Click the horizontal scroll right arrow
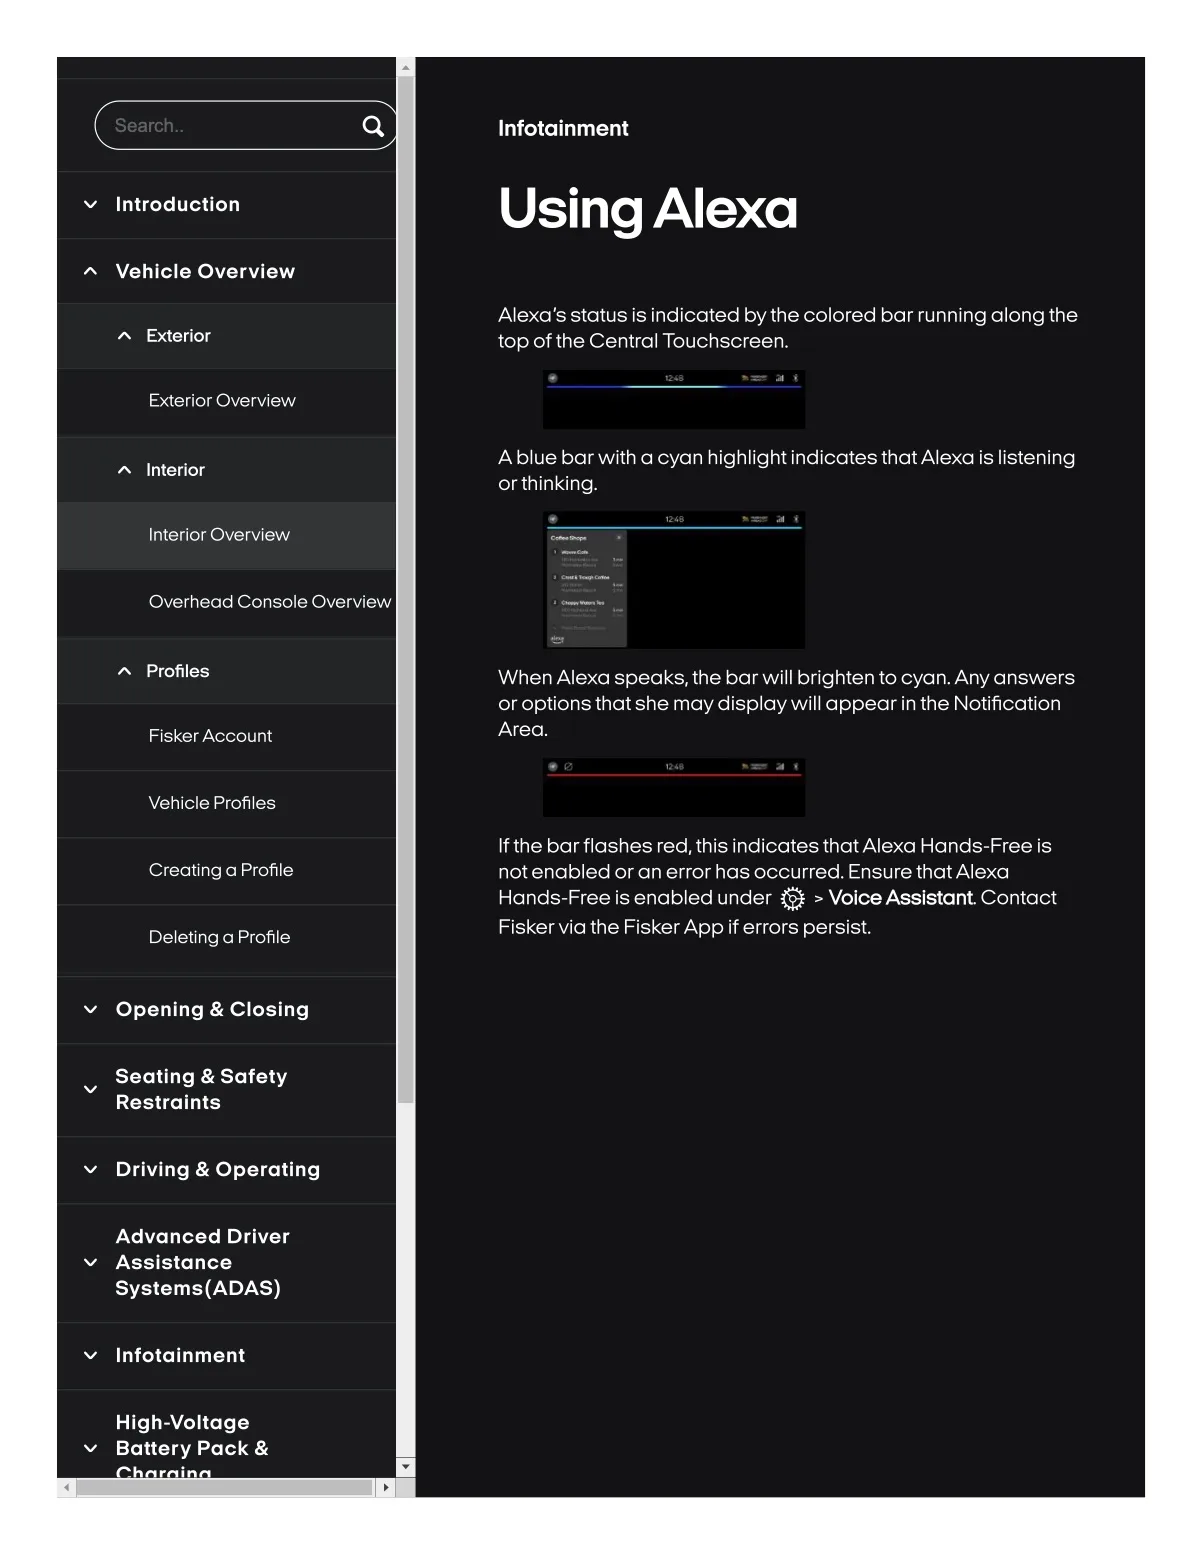Image resolution: width=1200 pixels, height=1553 pixels. coord(386,1488)
